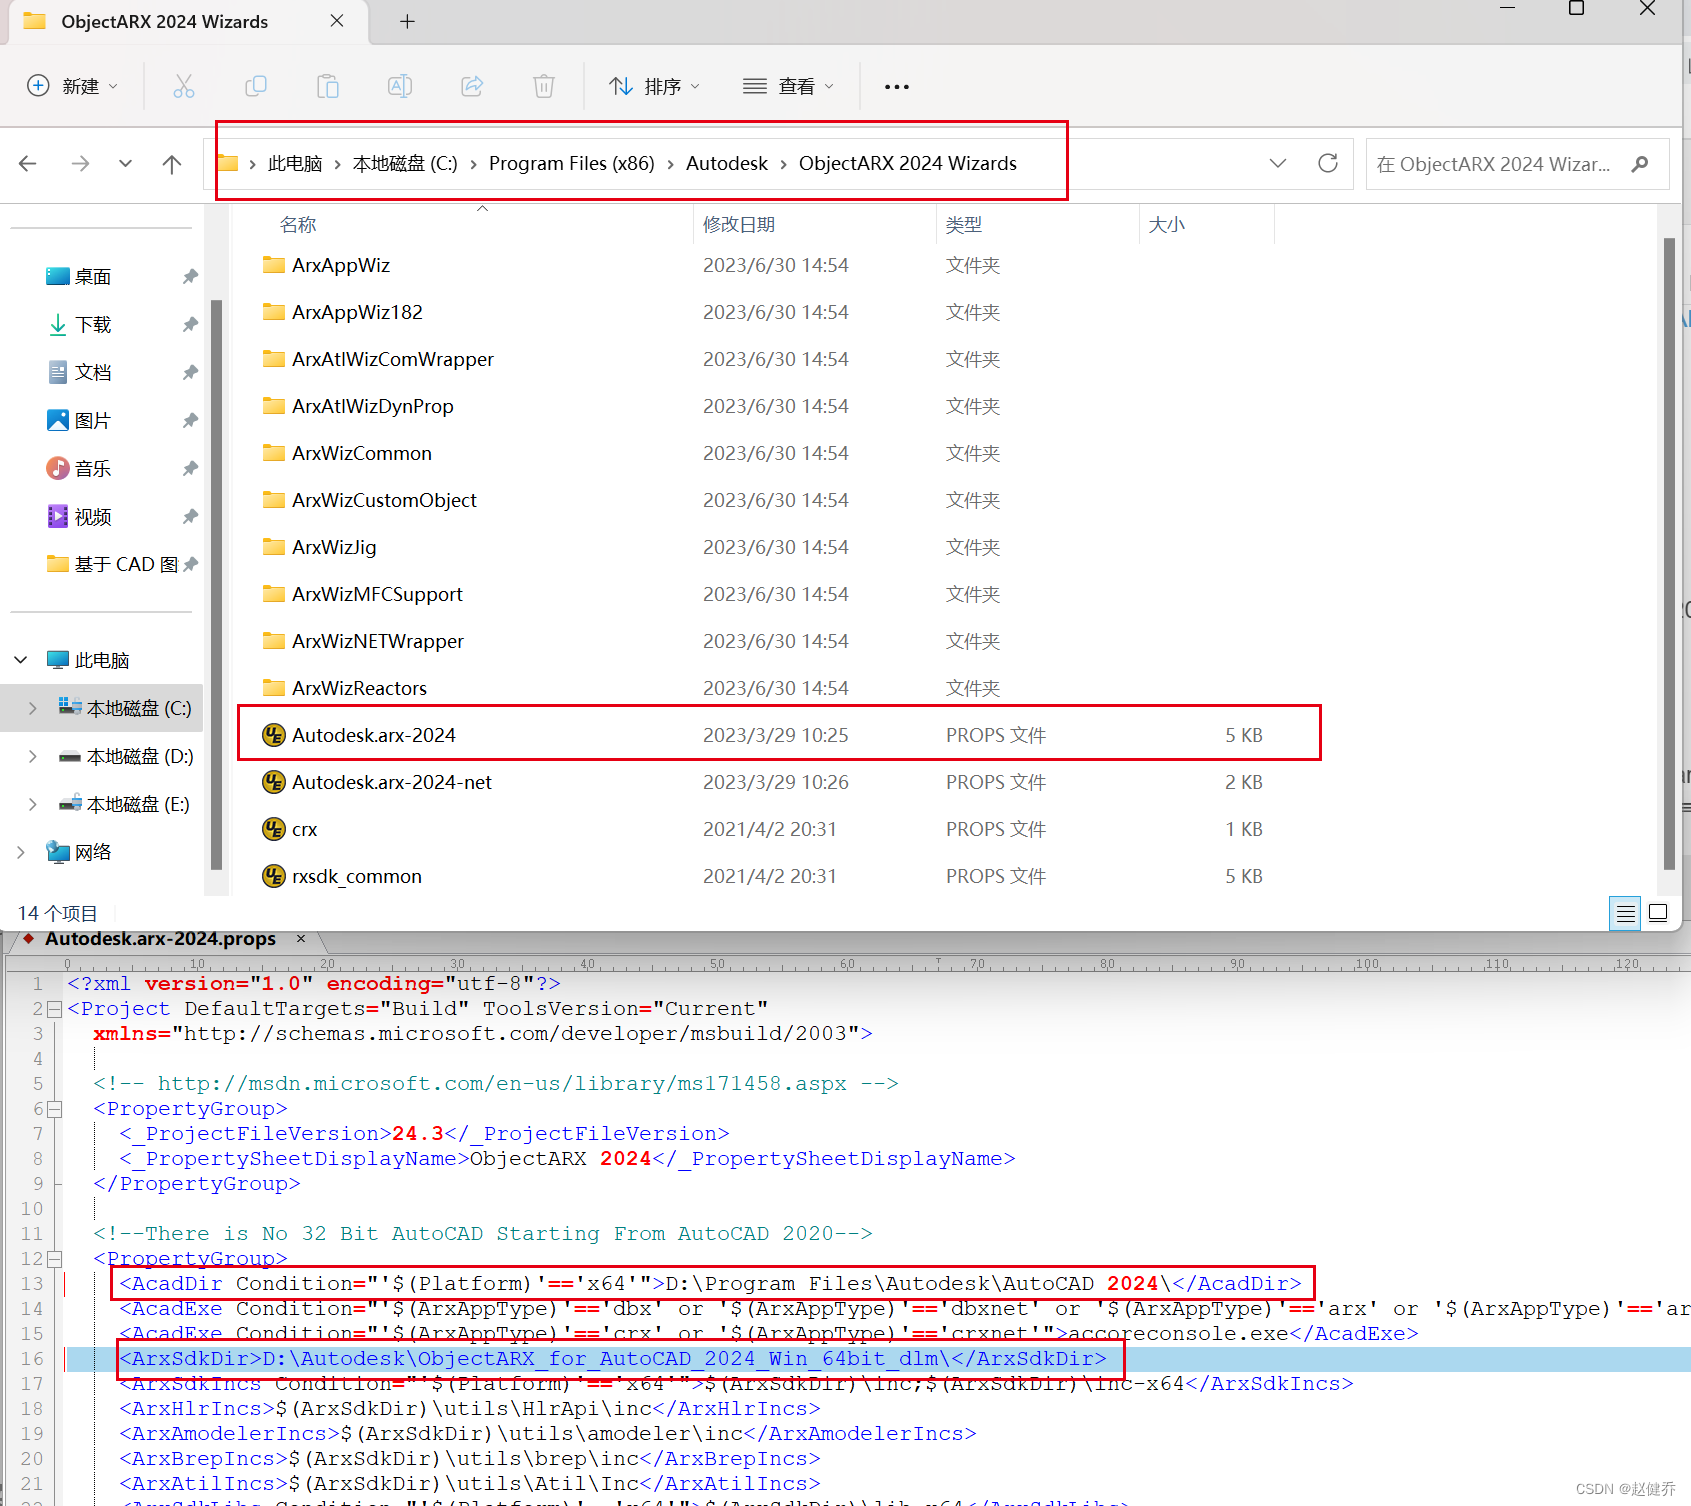Screen dimensions: 1691x1506
Task: Go back with the left arrow
Action: pos(28,163)
